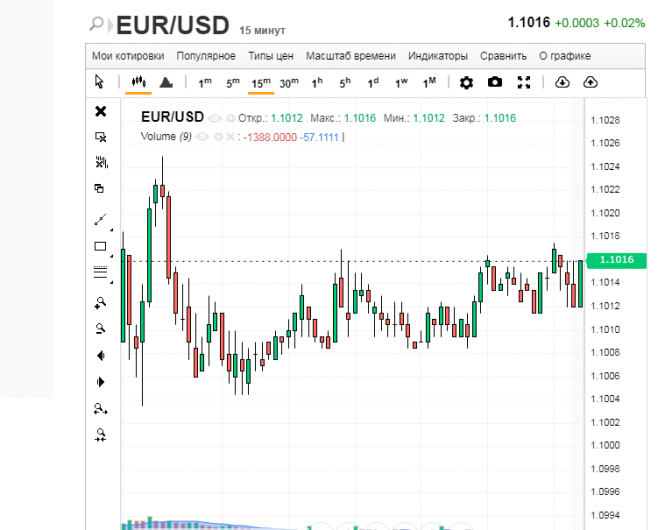Select the 30 minute timeframe

pos(289,83)
